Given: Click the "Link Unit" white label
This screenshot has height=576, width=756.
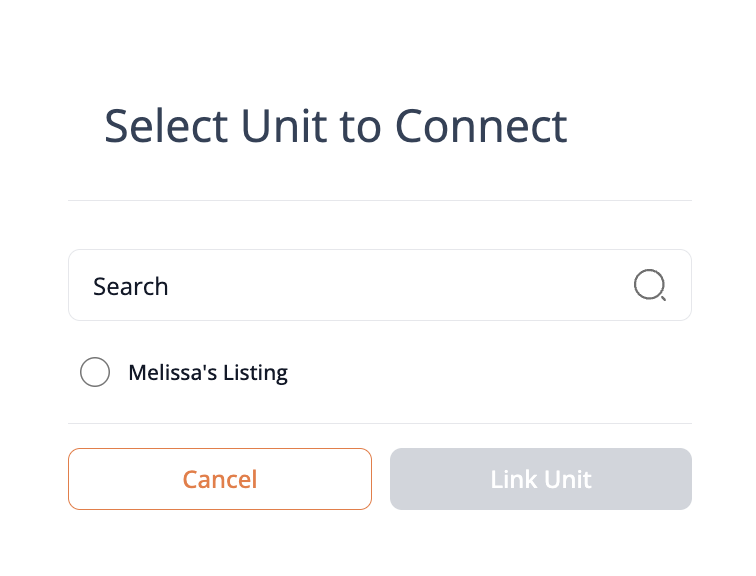Looking at the screenshot, I should point(541,479).
